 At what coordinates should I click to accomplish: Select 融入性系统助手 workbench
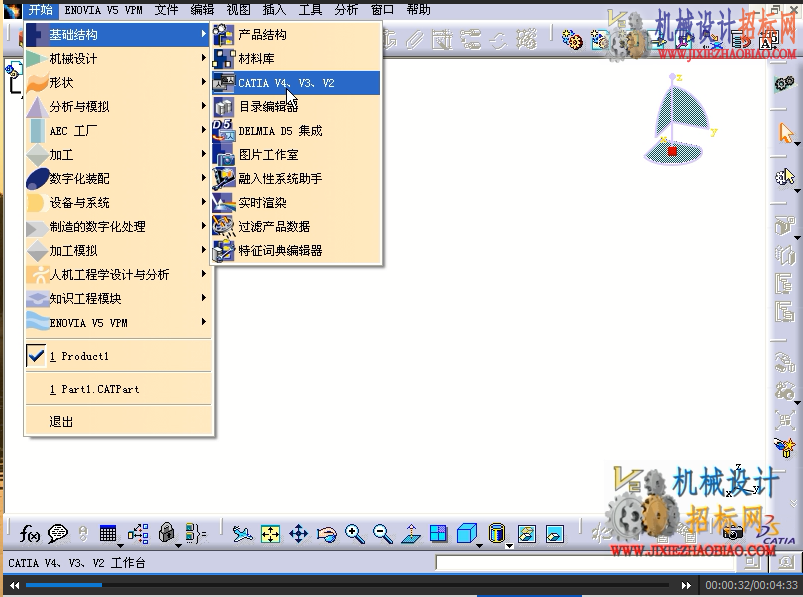297,179
